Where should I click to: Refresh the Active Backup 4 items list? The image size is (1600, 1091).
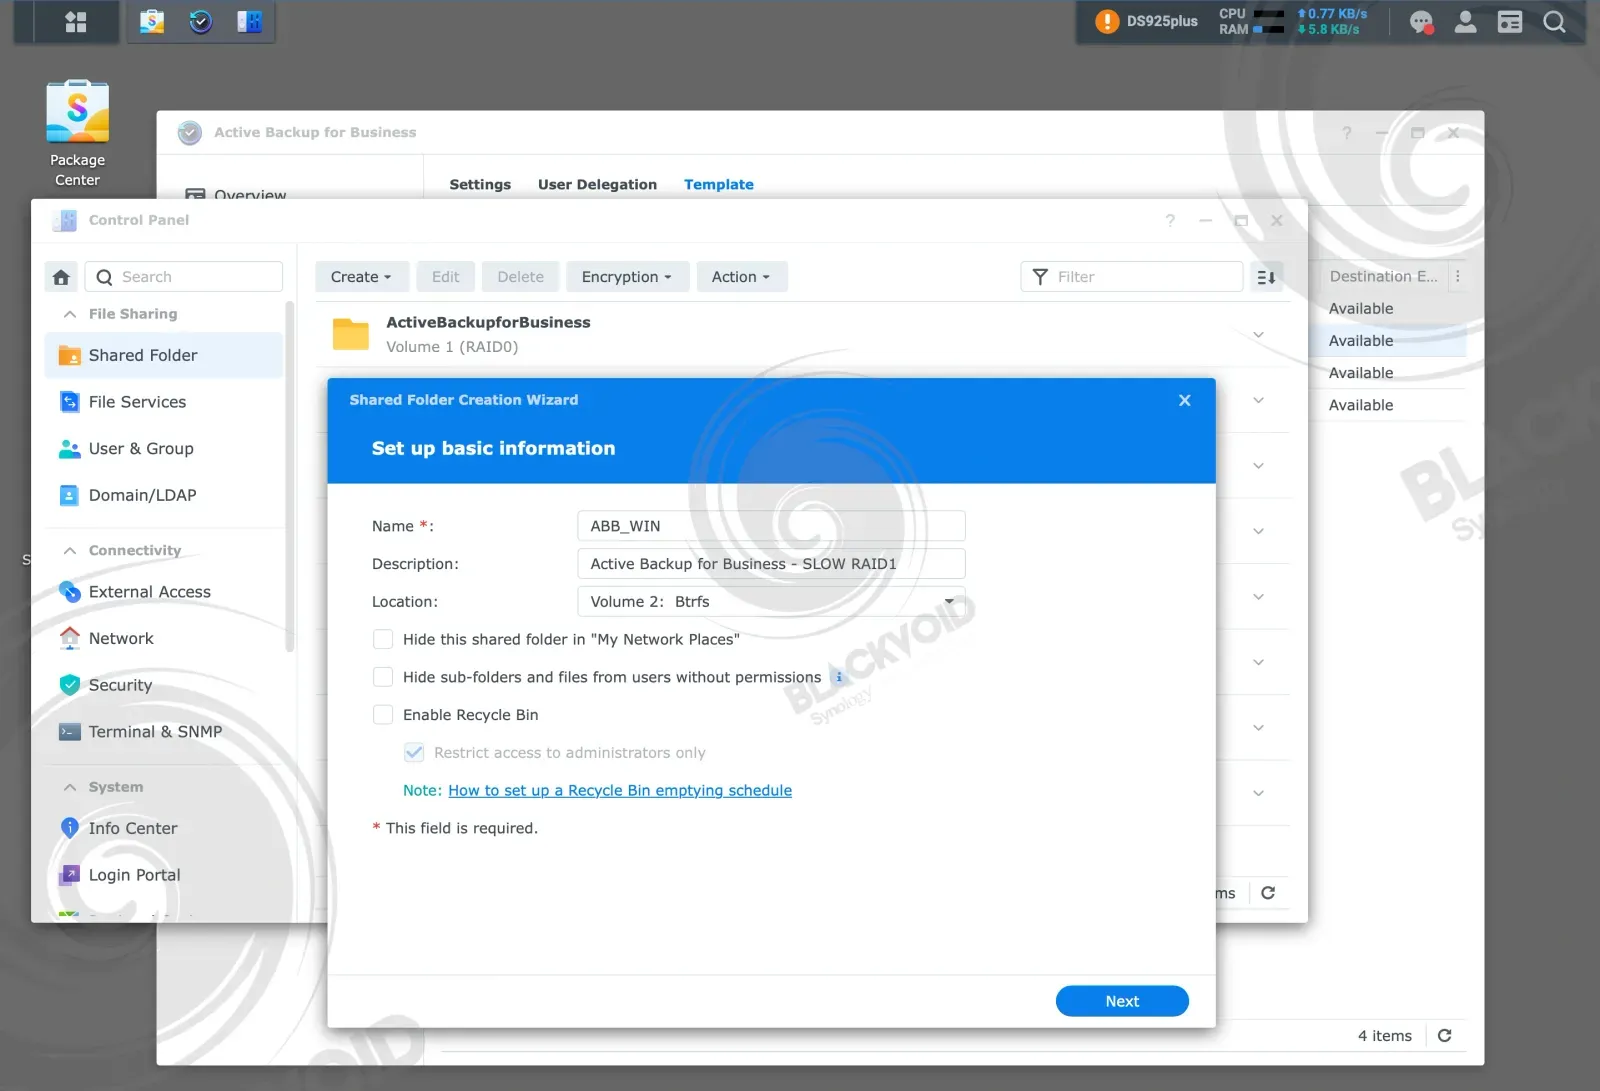pyautogui.click(x=1444, y=1036)
